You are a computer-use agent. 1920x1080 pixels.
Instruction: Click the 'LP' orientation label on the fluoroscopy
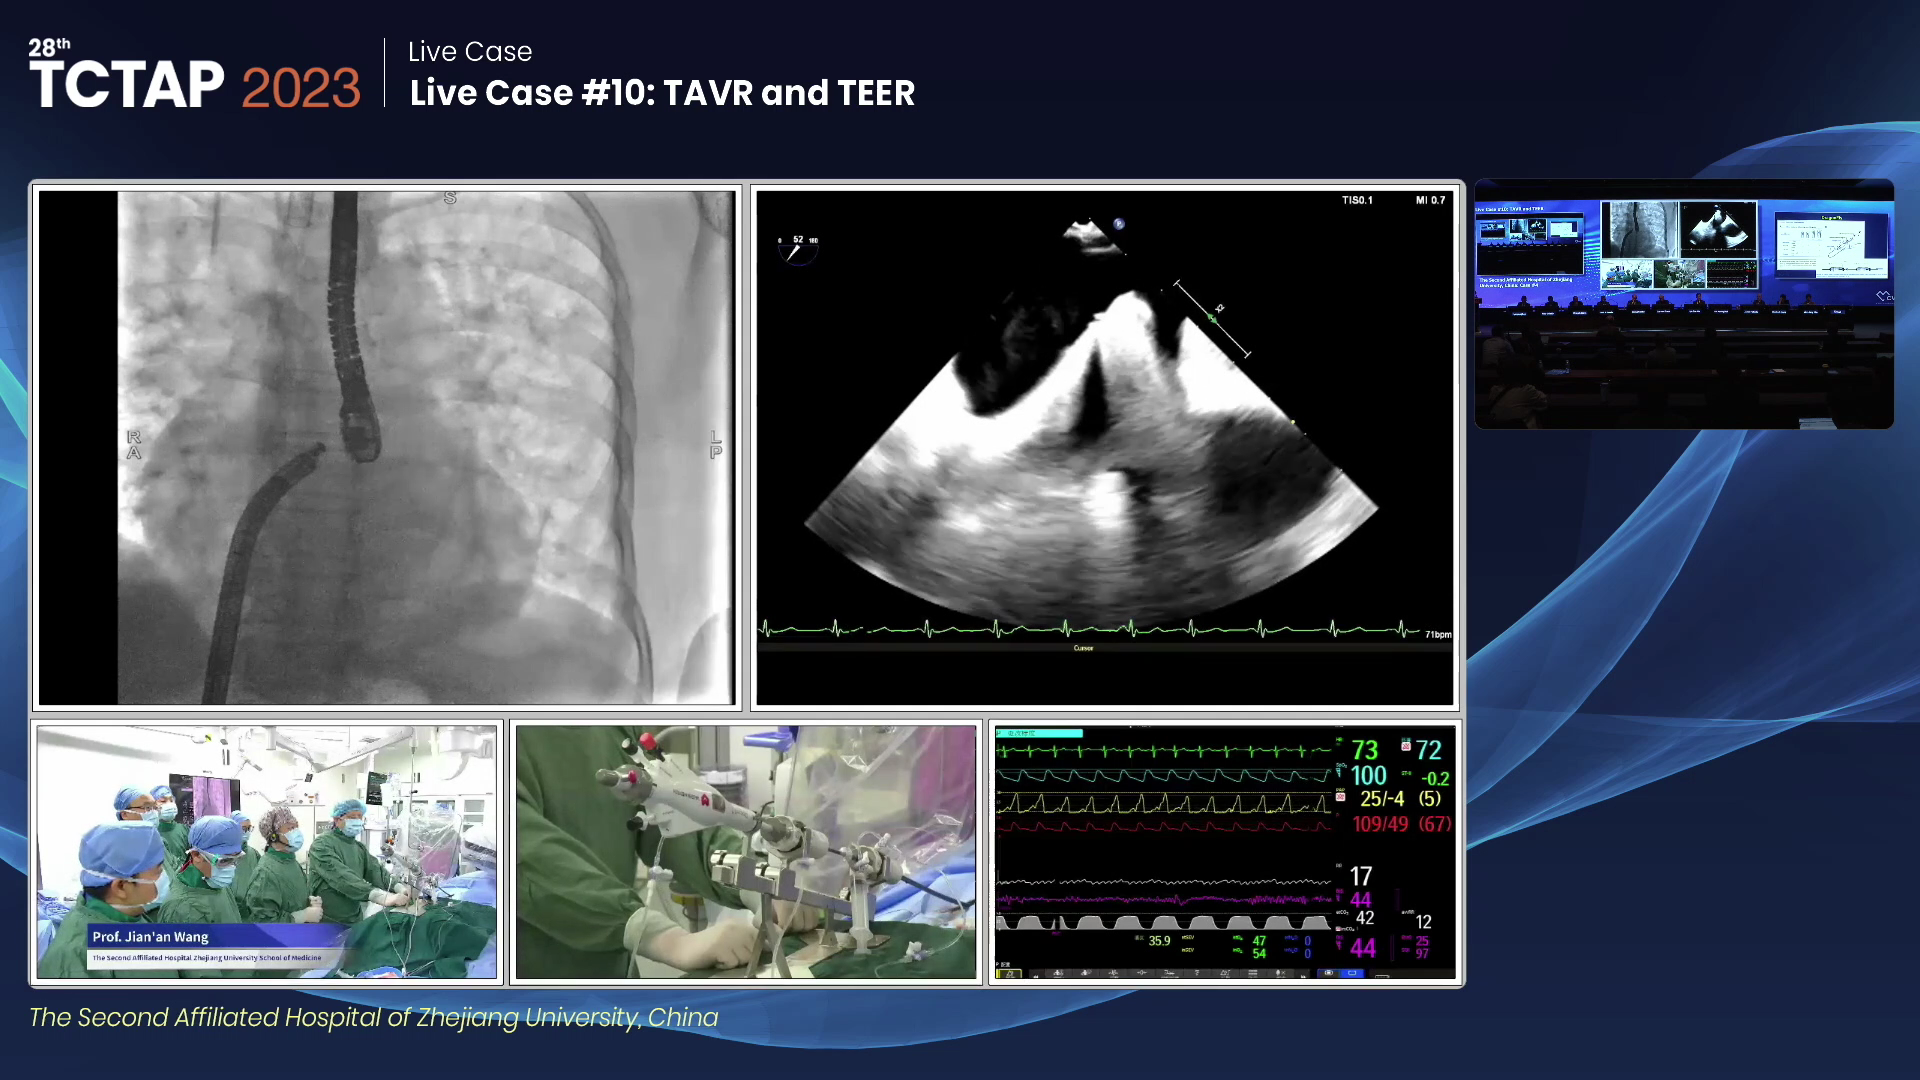tap(715, 445)
